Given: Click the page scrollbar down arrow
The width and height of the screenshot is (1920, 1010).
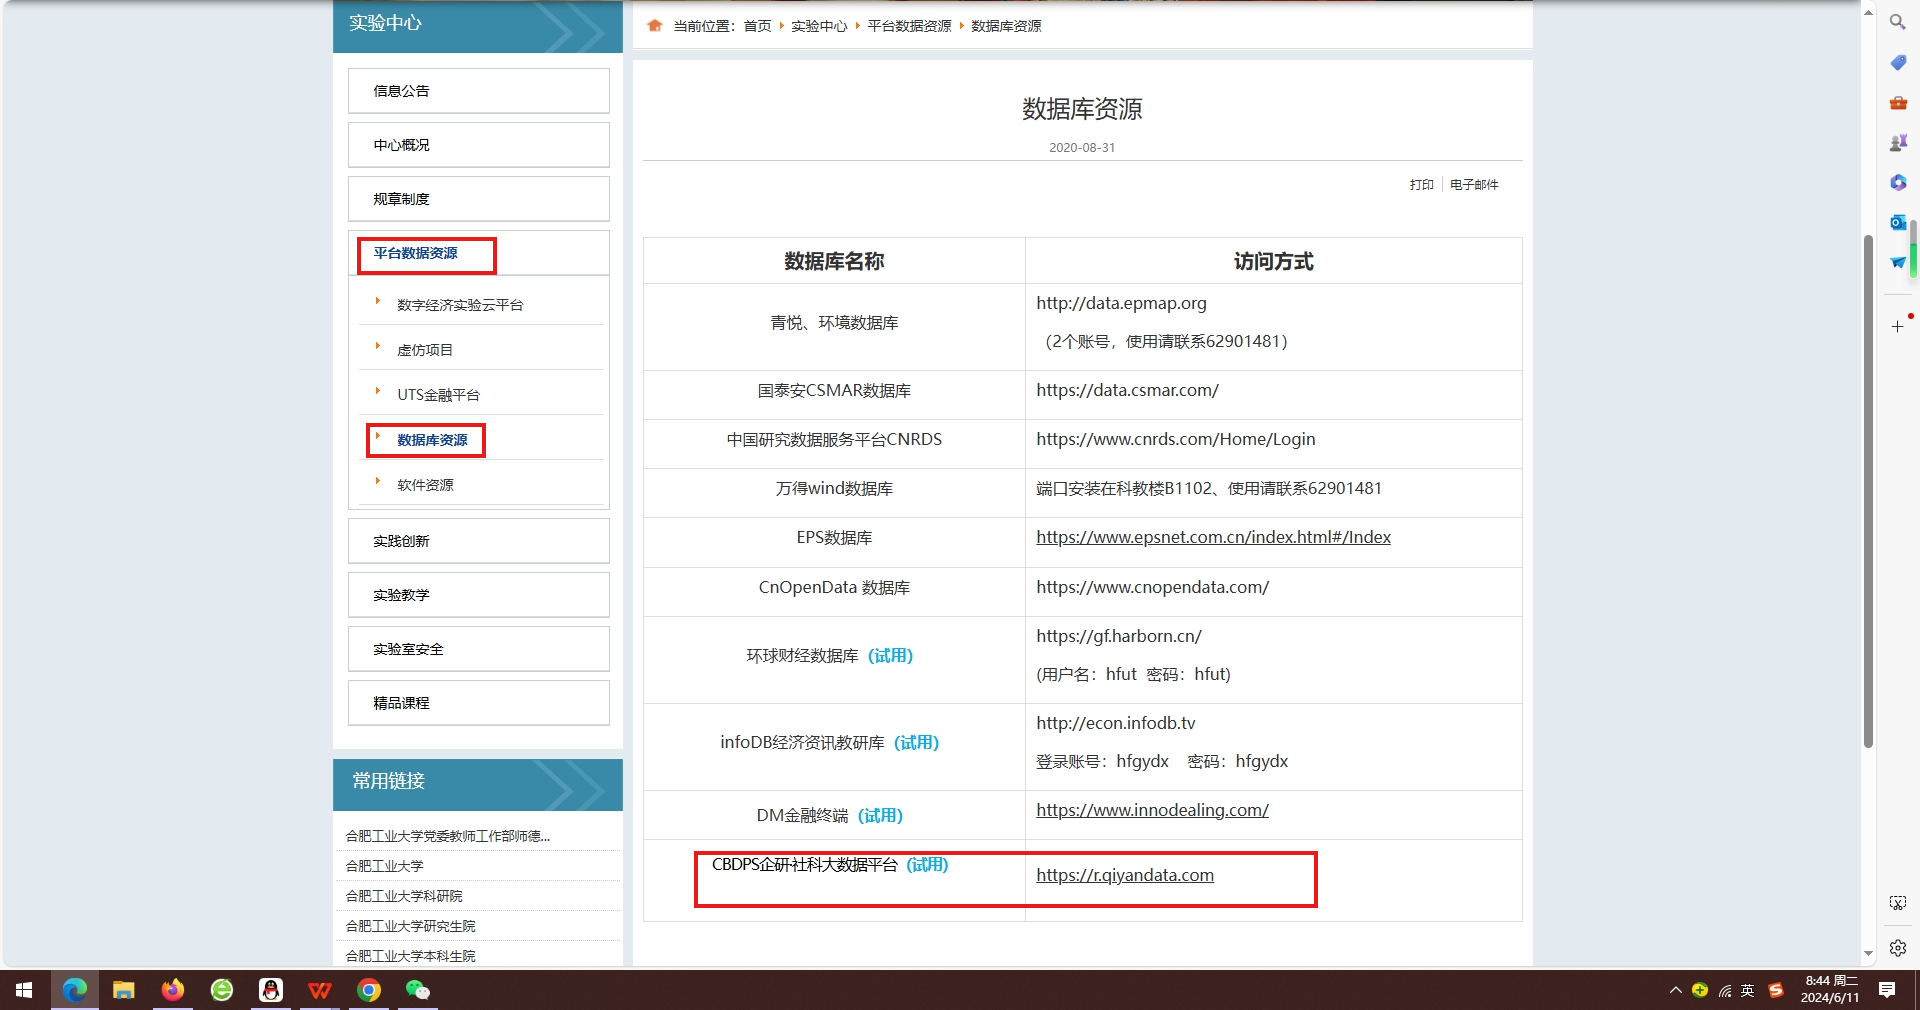Looking at the screenshot, I should (1867, 954).
